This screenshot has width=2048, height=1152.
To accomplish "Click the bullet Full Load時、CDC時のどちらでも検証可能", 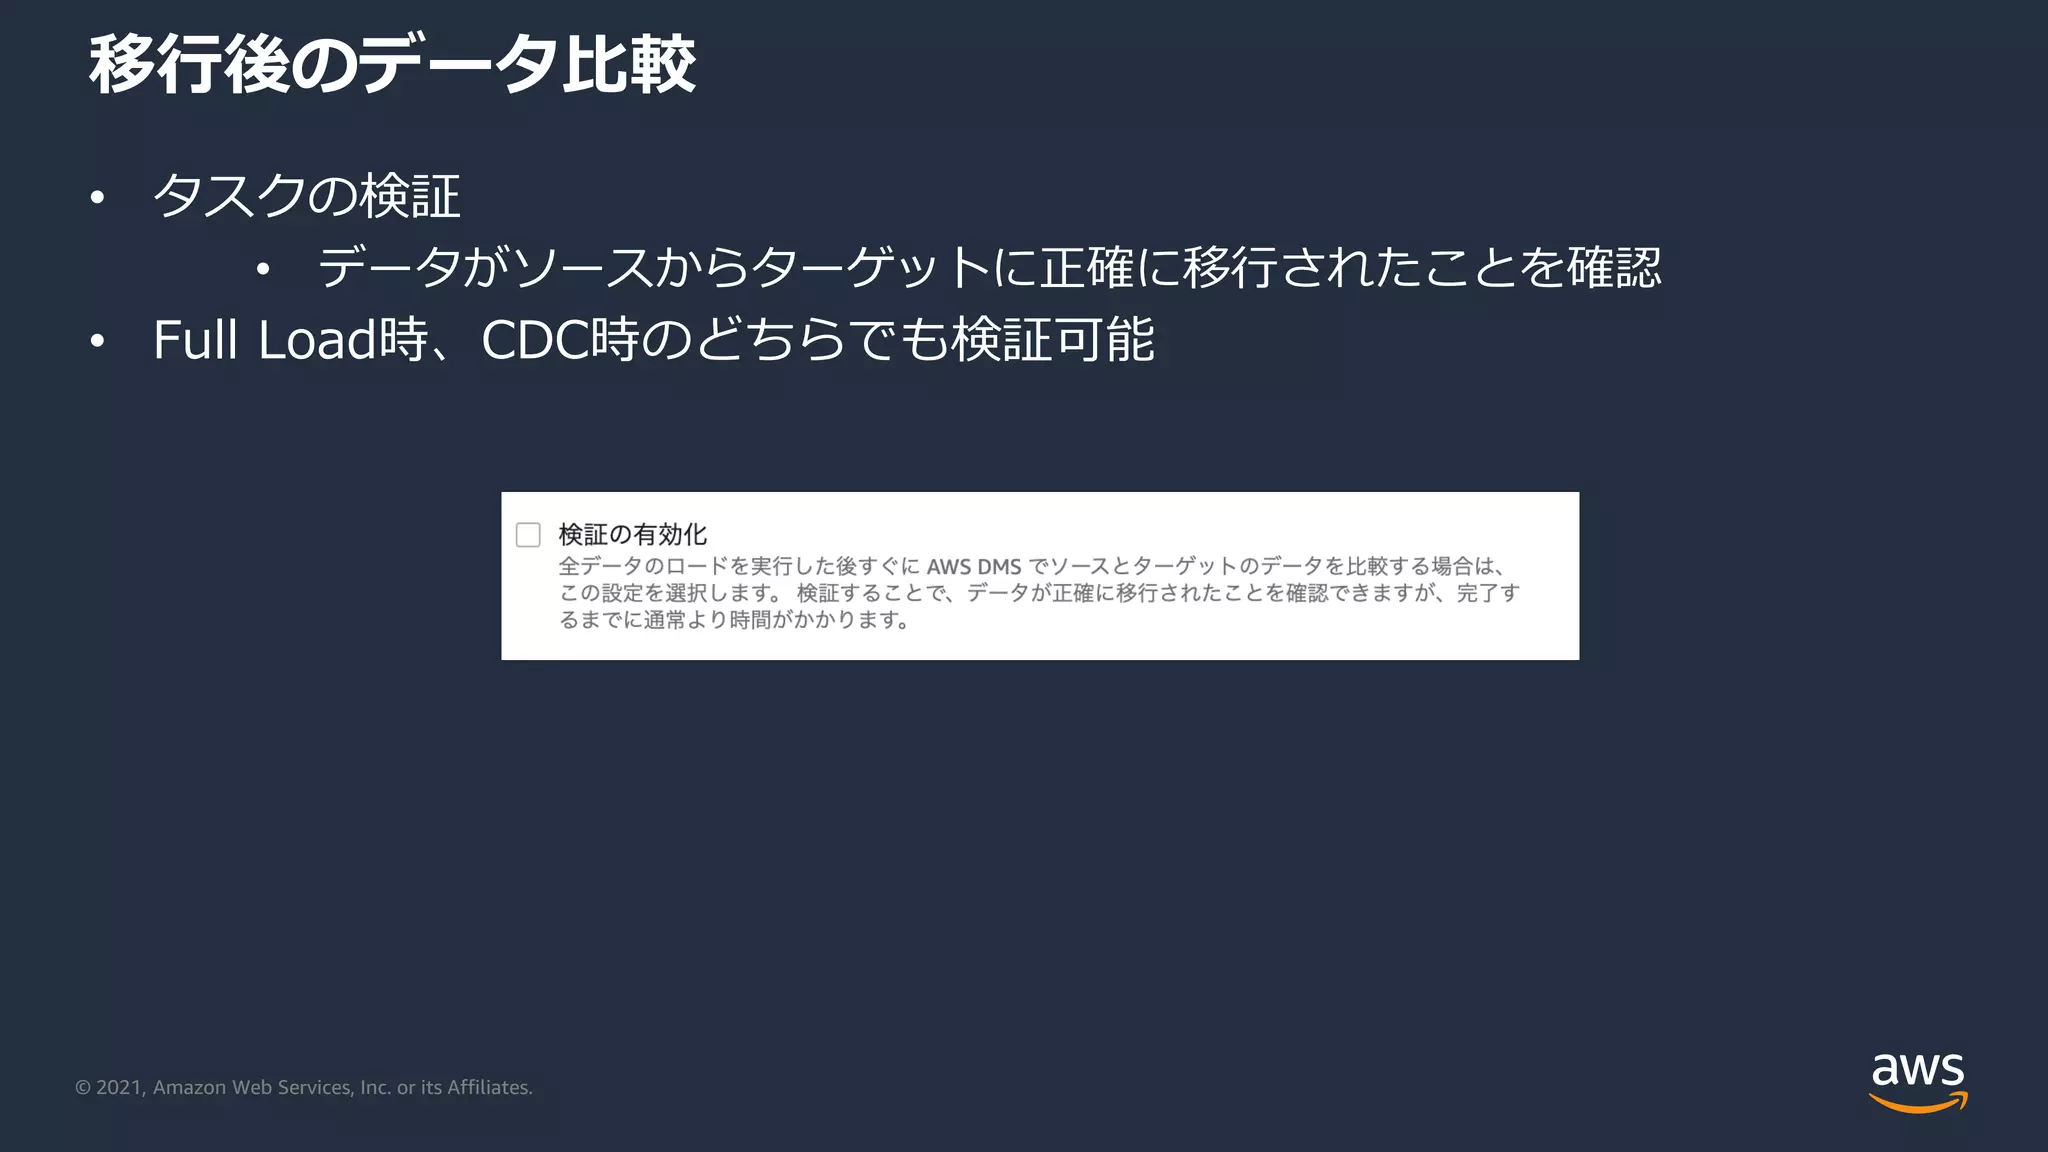I will [x=654, y=339].
